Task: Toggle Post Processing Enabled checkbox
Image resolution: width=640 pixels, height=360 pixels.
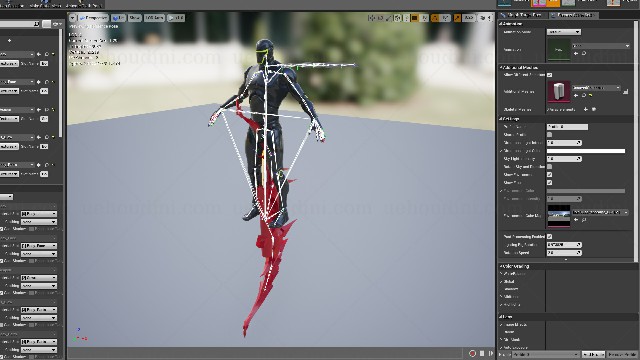Action: tap(549, 237)
